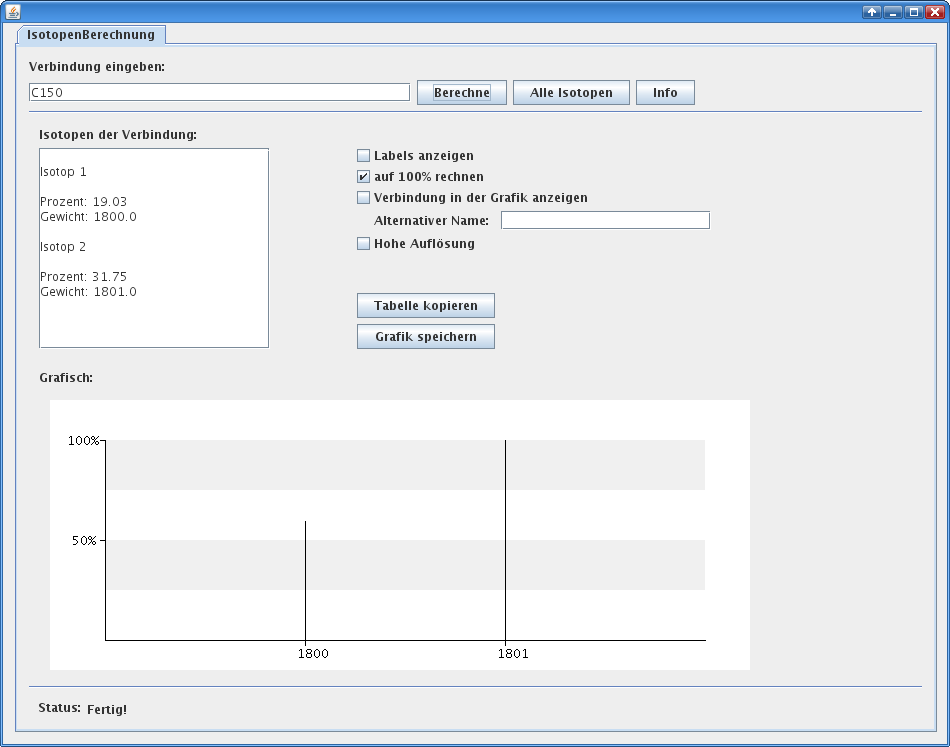Viewport: 950px width, 747px height.
Task: Uncheck auf 100% rechnen
Action: tap(364, 177)
